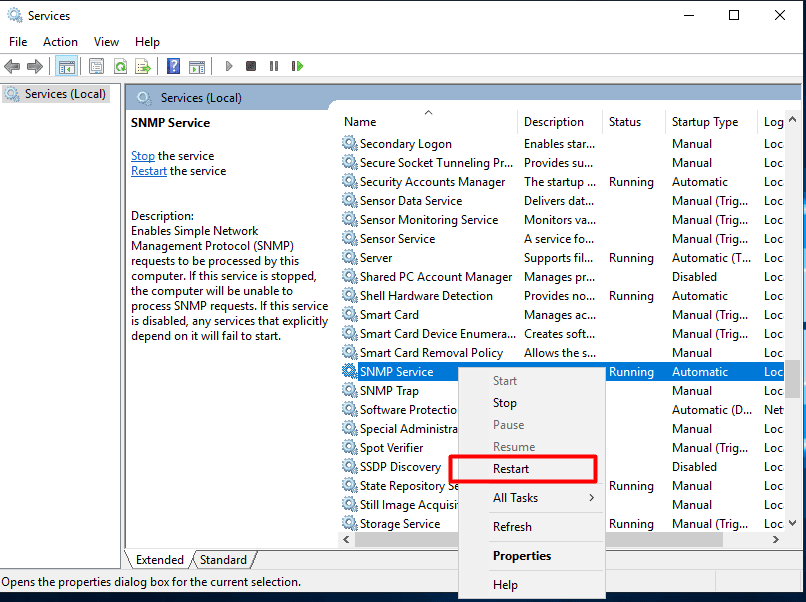Image resolution: width=806 pixels, height=602 pixels.
Task: Toggle the Show/Hide Action Pane icon
Action: (x=197, y=66)
